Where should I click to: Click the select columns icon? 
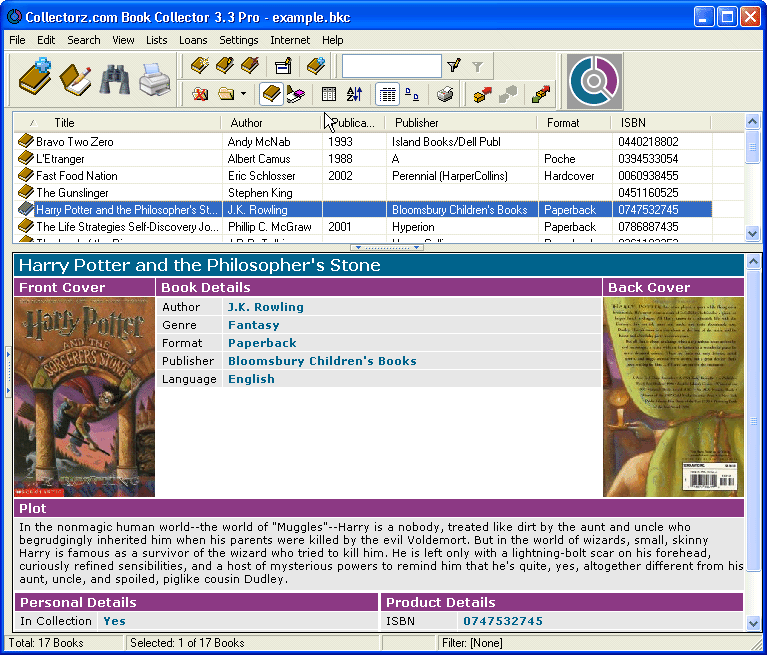(329, 94)
